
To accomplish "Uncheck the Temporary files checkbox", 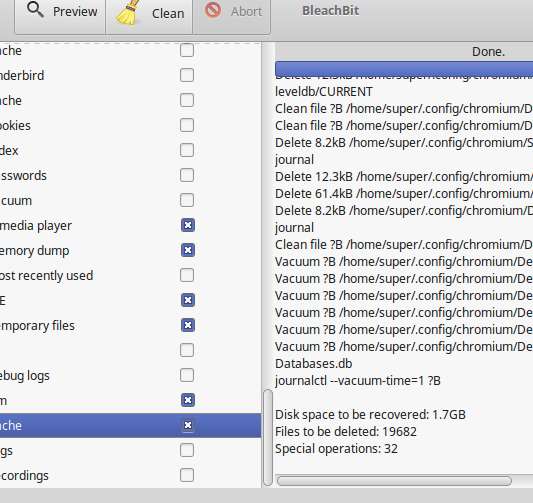I will coord(188,325).
